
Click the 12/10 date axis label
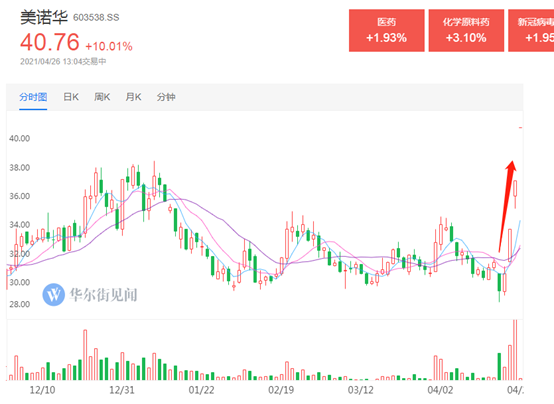click(x=42, y=390)
